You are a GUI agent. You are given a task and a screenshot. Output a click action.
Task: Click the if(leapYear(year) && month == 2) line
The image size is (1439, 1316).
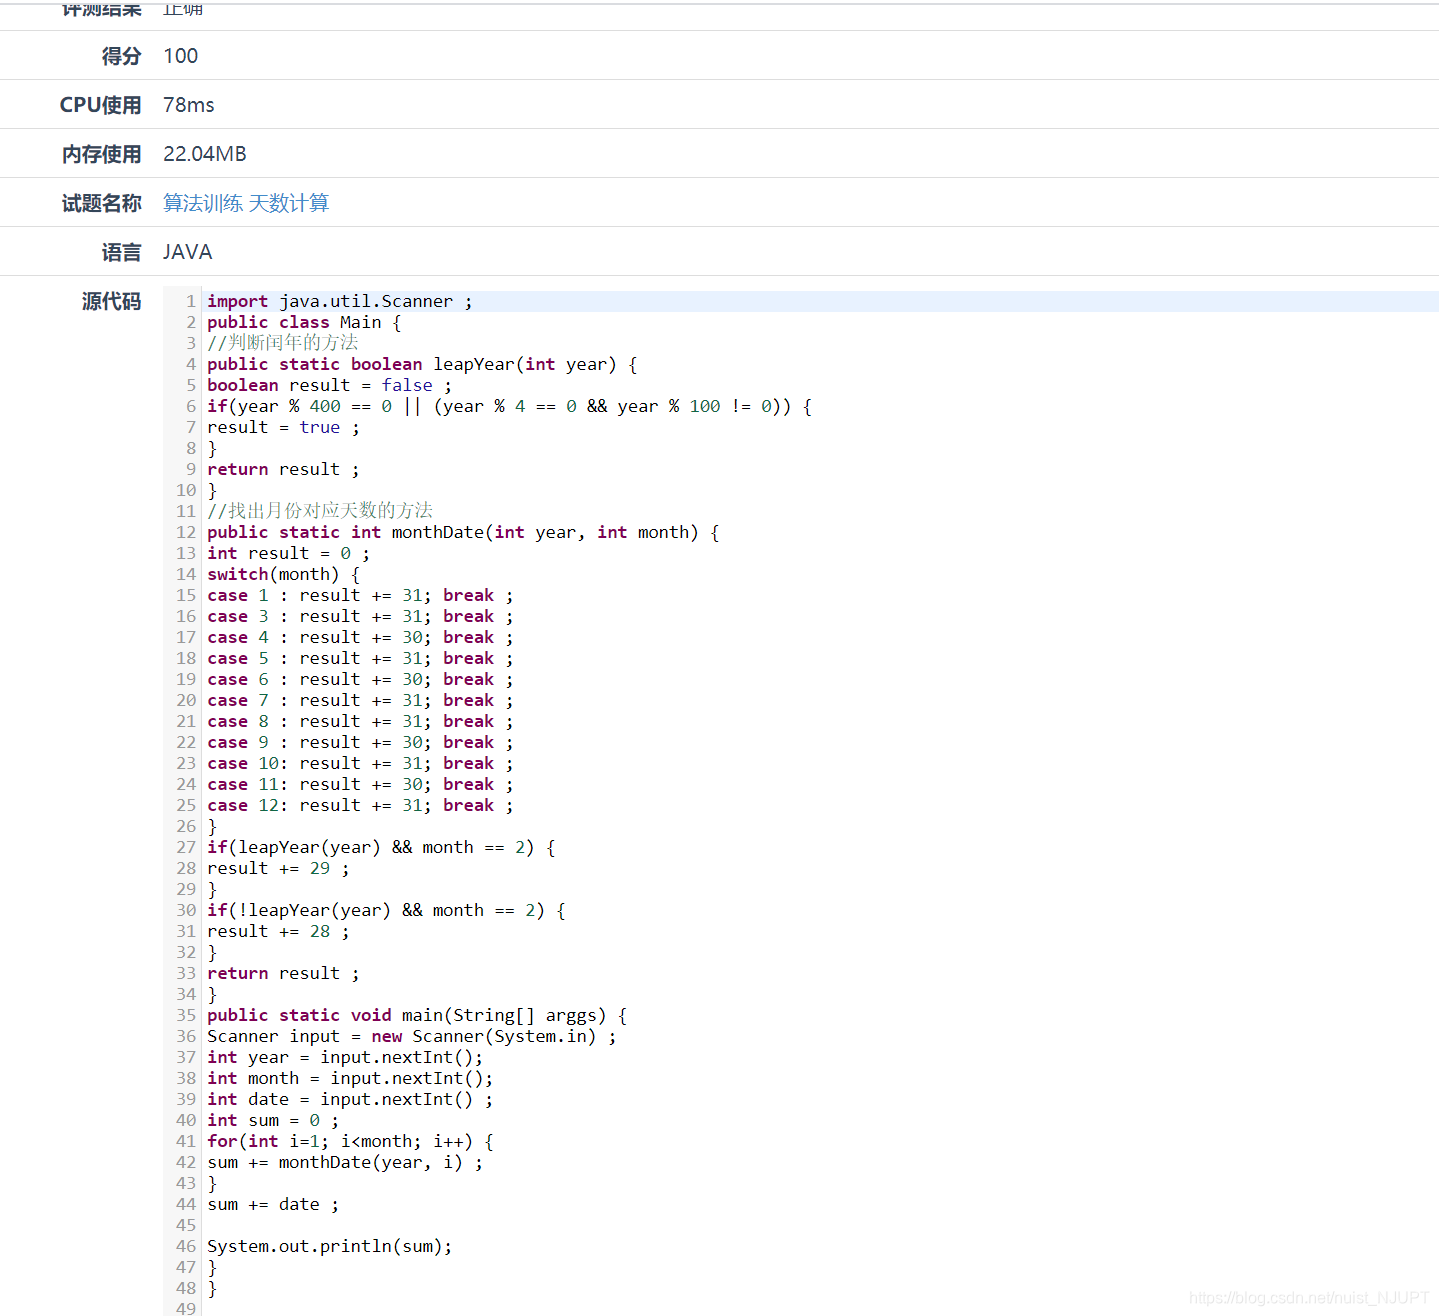tap(381, 847)
